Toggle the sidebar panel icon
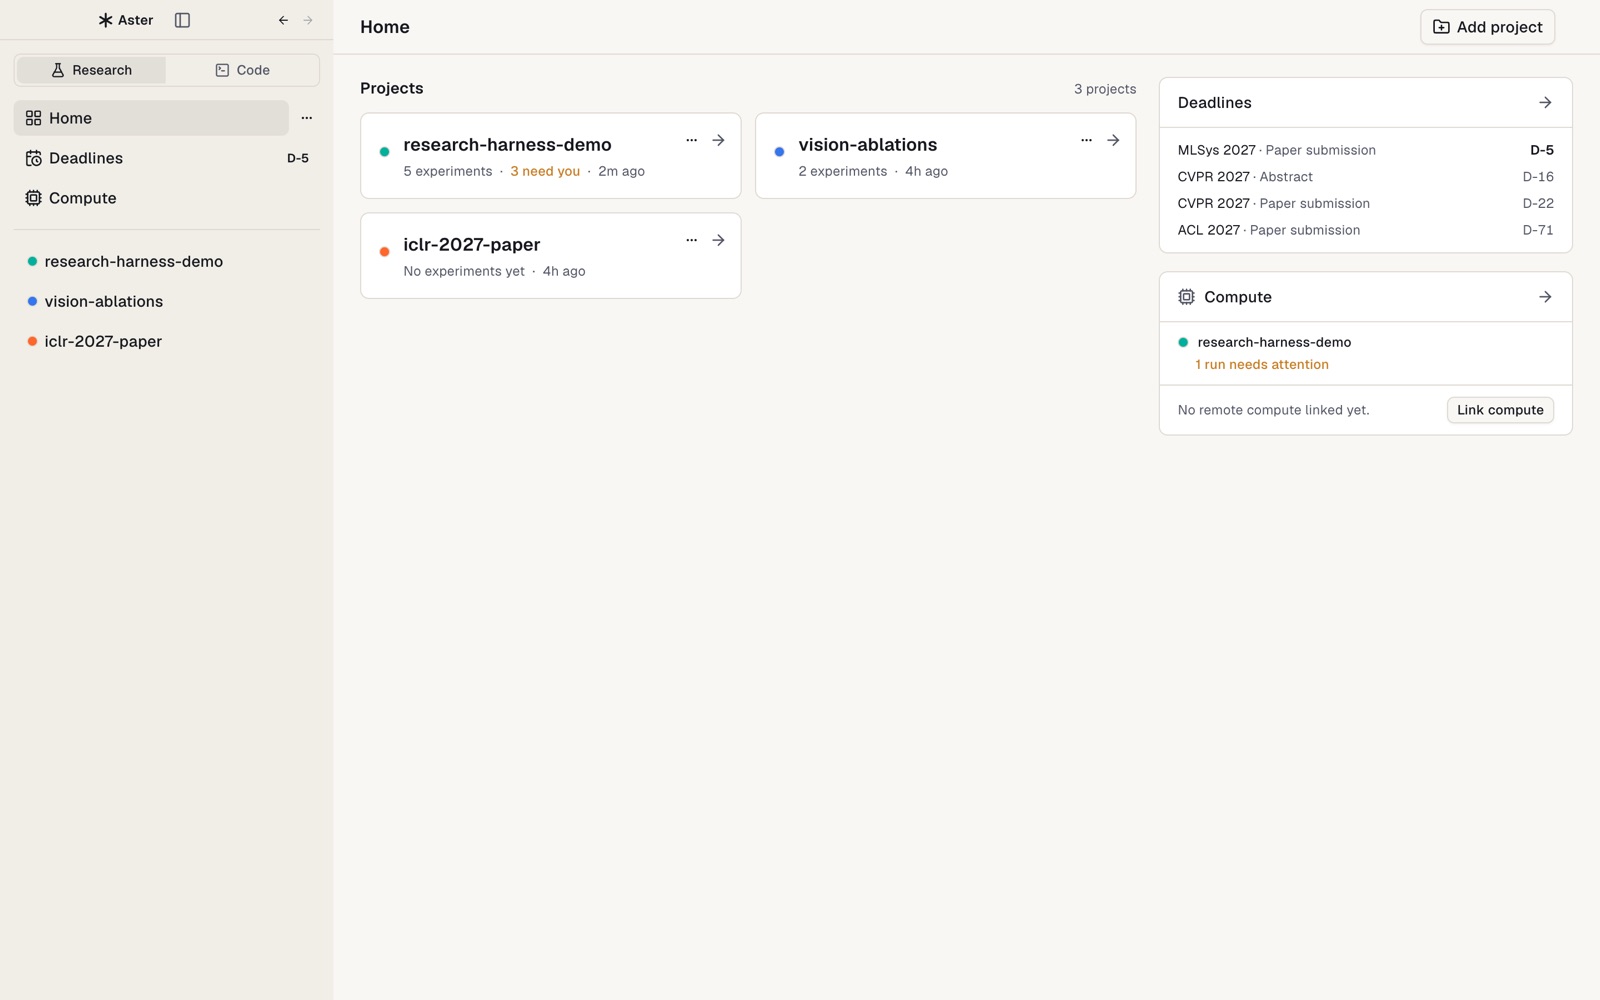The image size is (1600, 1000). [182, 20]
